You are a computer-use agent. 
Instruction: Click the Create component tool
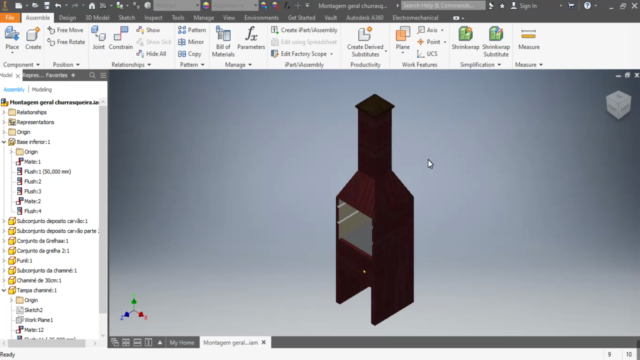click(x=33, y=39)
